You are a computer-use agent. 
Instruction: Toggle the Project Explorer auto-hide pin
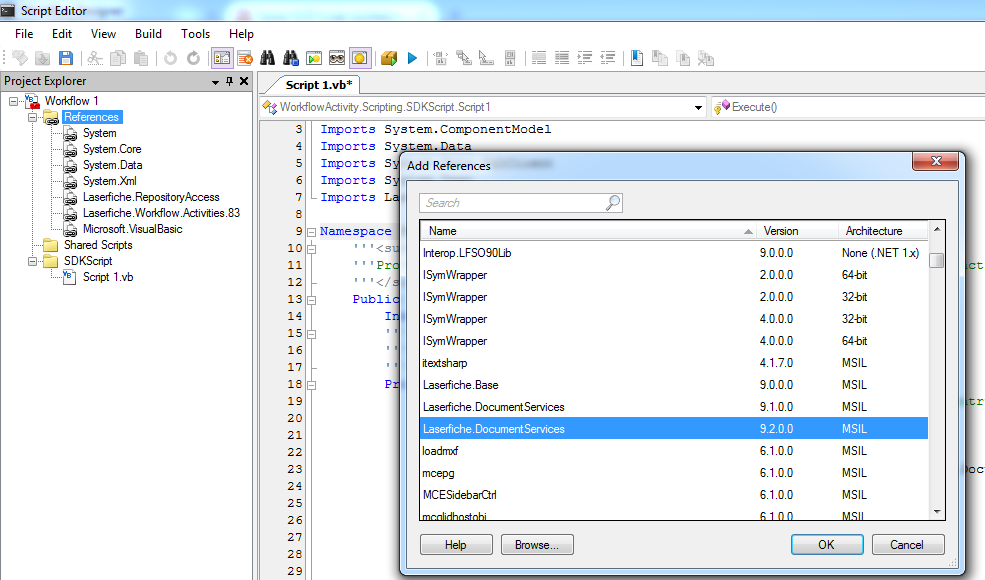pyautogui.click(x=229, y=81)
